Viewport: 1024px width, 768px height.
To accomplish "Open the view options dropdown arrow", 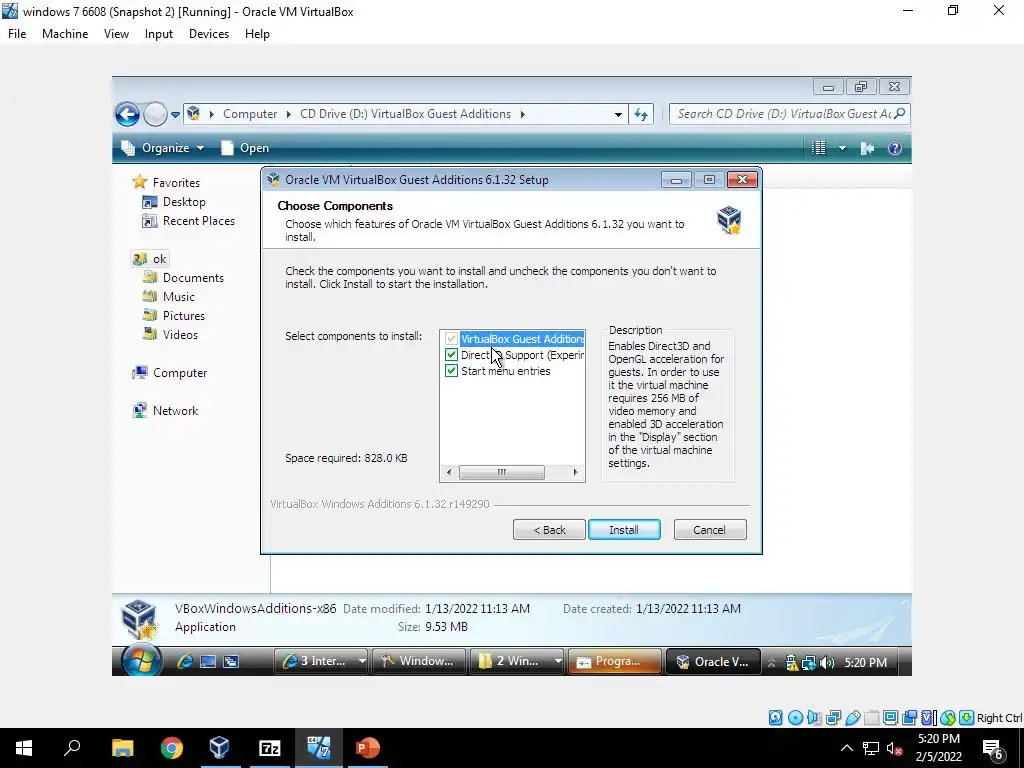I will point(842,148).
